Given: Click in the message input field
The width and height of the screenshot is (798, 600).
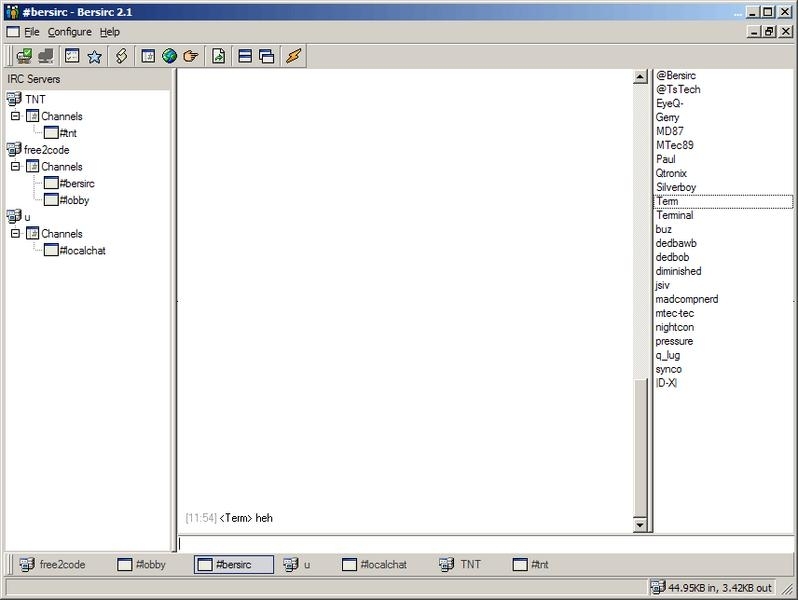Looking at the screenshot, I should click(x=486, y=544).
